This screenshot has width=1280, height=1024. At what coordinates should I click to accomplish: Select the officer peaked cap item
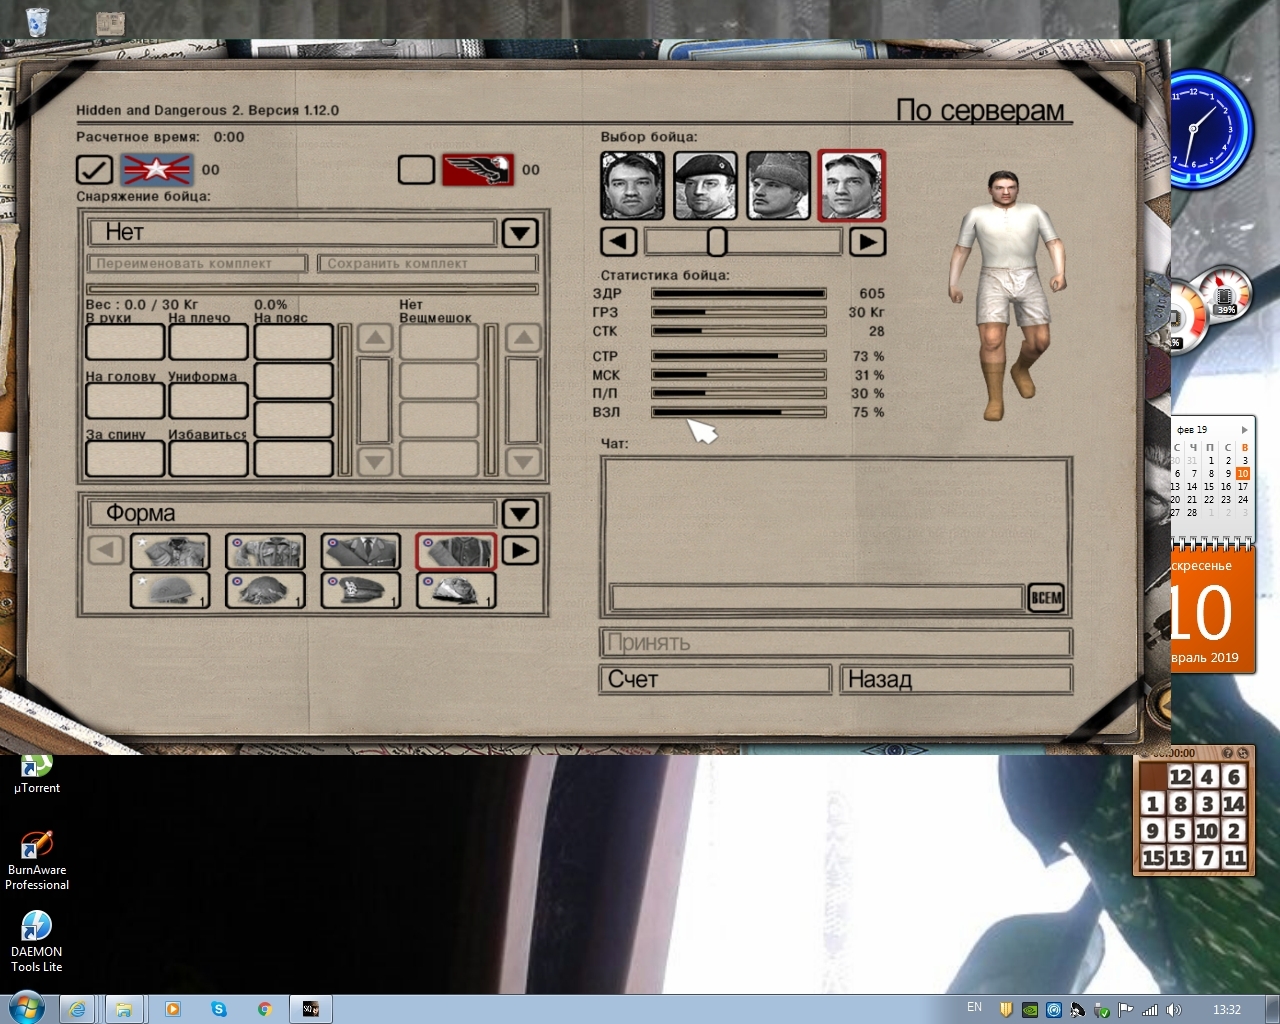pyautogui.click(x=360, y=590)
